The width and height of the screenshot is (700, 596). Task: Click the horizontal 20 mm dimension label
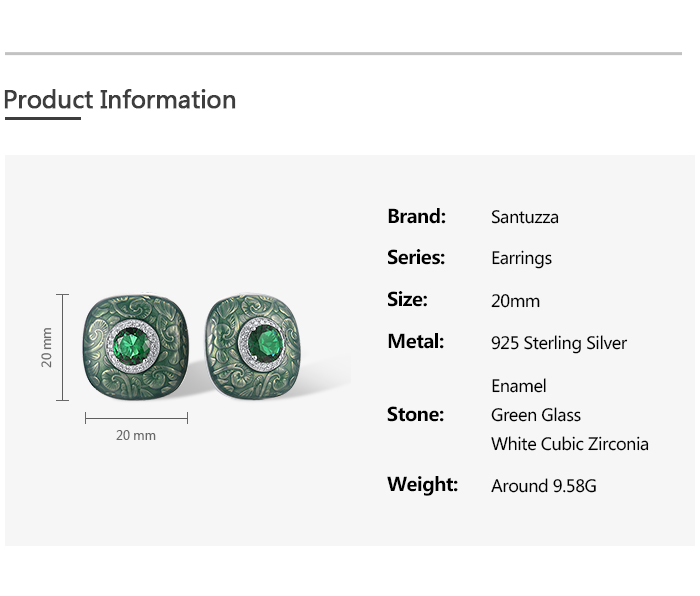(x=136, y=435)
